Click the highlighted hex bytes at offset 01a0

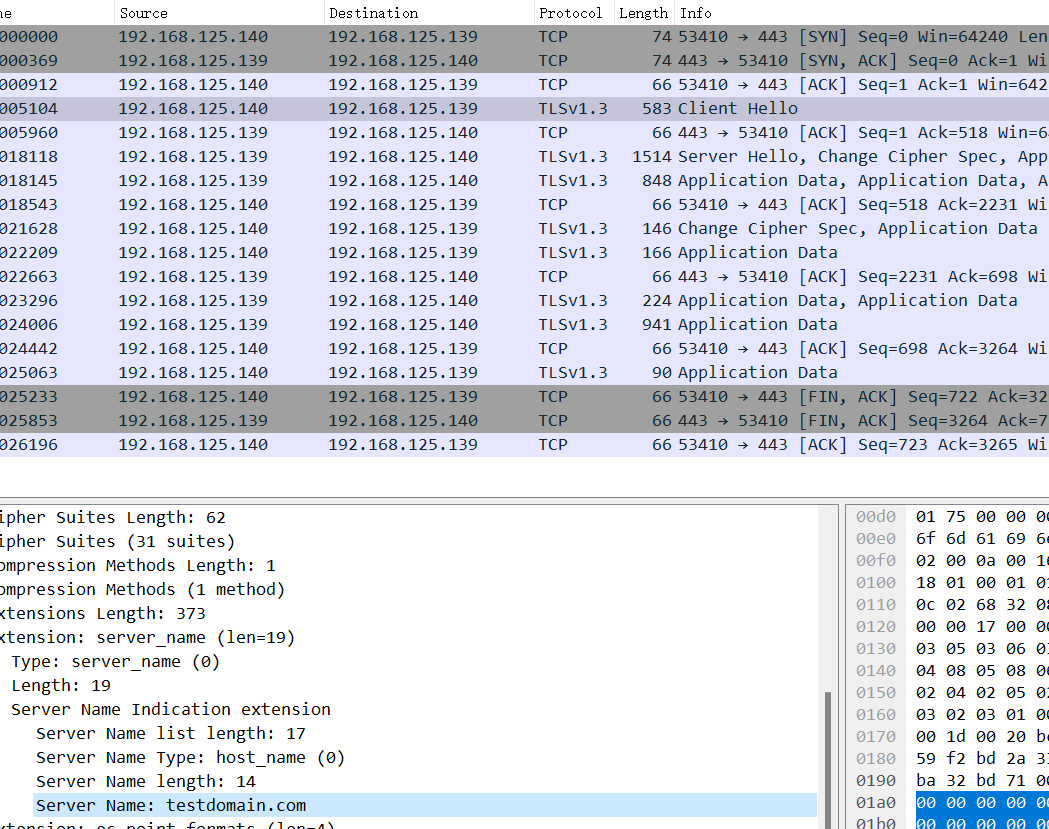click(980, 805)
